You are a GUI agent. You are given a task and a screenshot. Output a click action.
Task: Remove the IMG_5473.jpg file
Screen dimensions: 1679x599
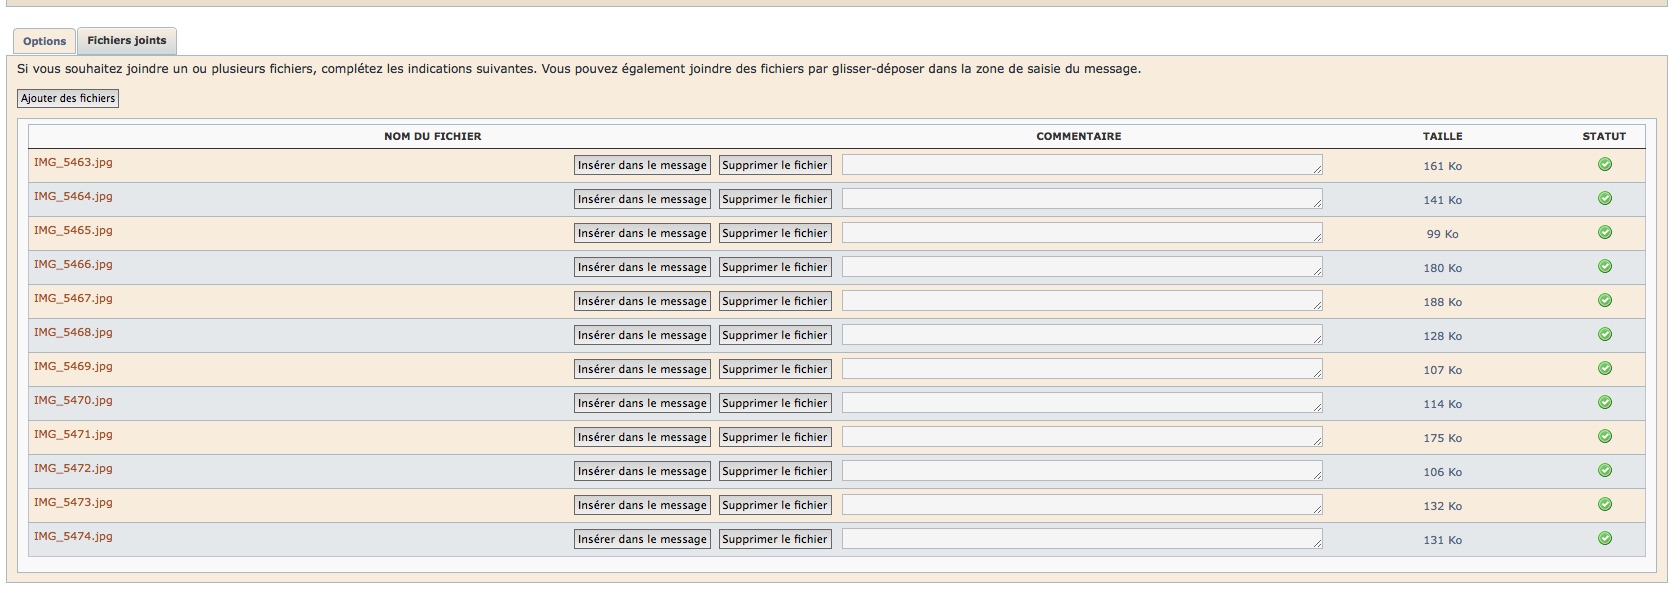[x=775, y=505]
